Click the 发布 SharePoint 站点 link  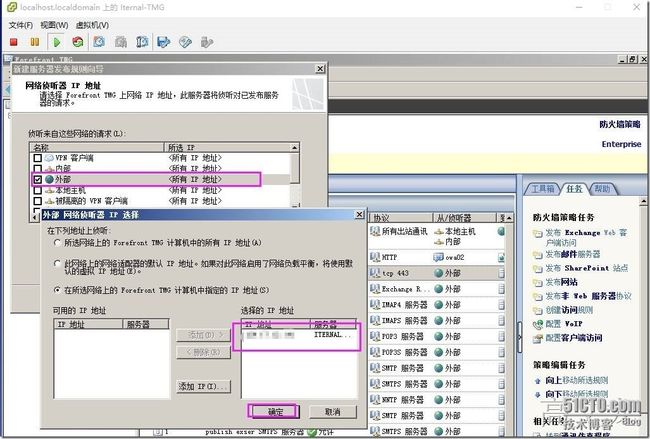[x=587, y=268]
